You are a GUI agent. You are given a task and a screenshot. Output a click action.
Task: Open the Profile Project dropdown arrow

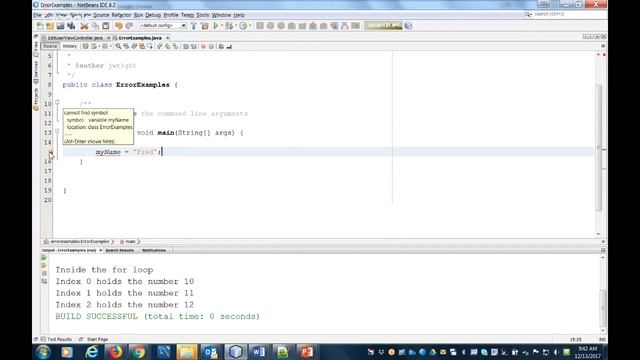(250, 26)
